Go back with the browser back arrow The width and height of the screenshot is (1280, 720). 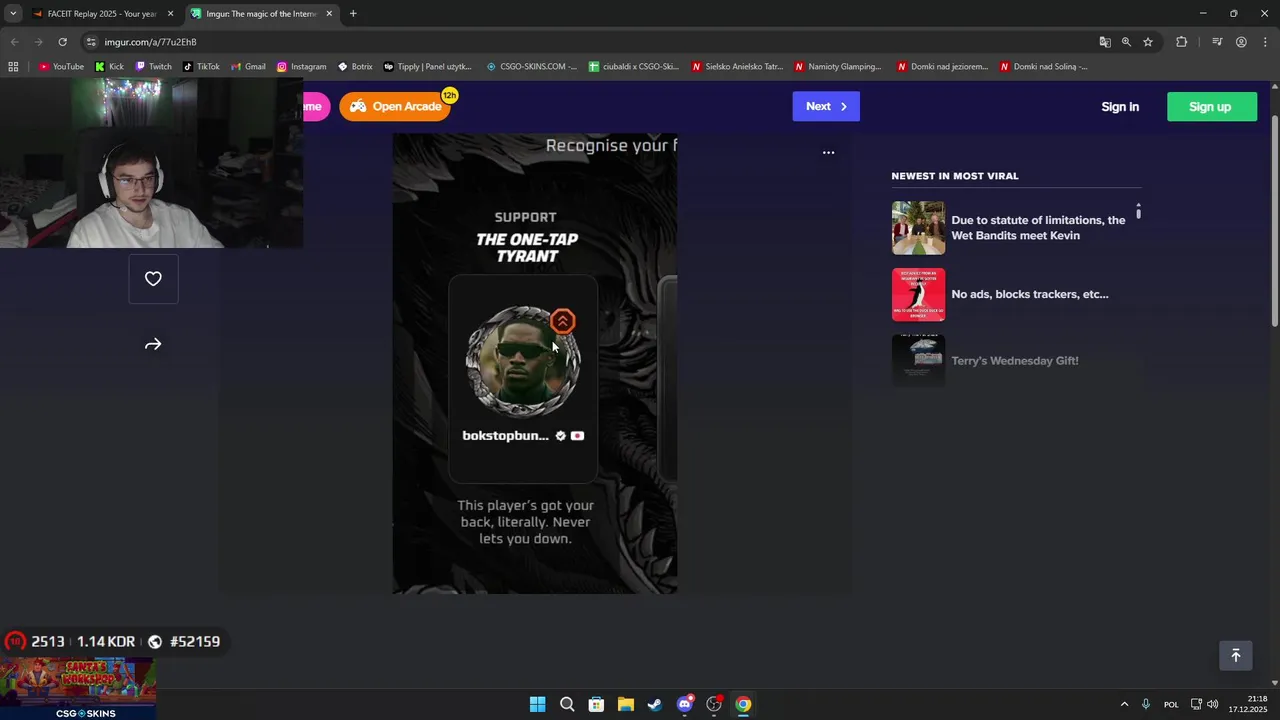click(14, 42)
